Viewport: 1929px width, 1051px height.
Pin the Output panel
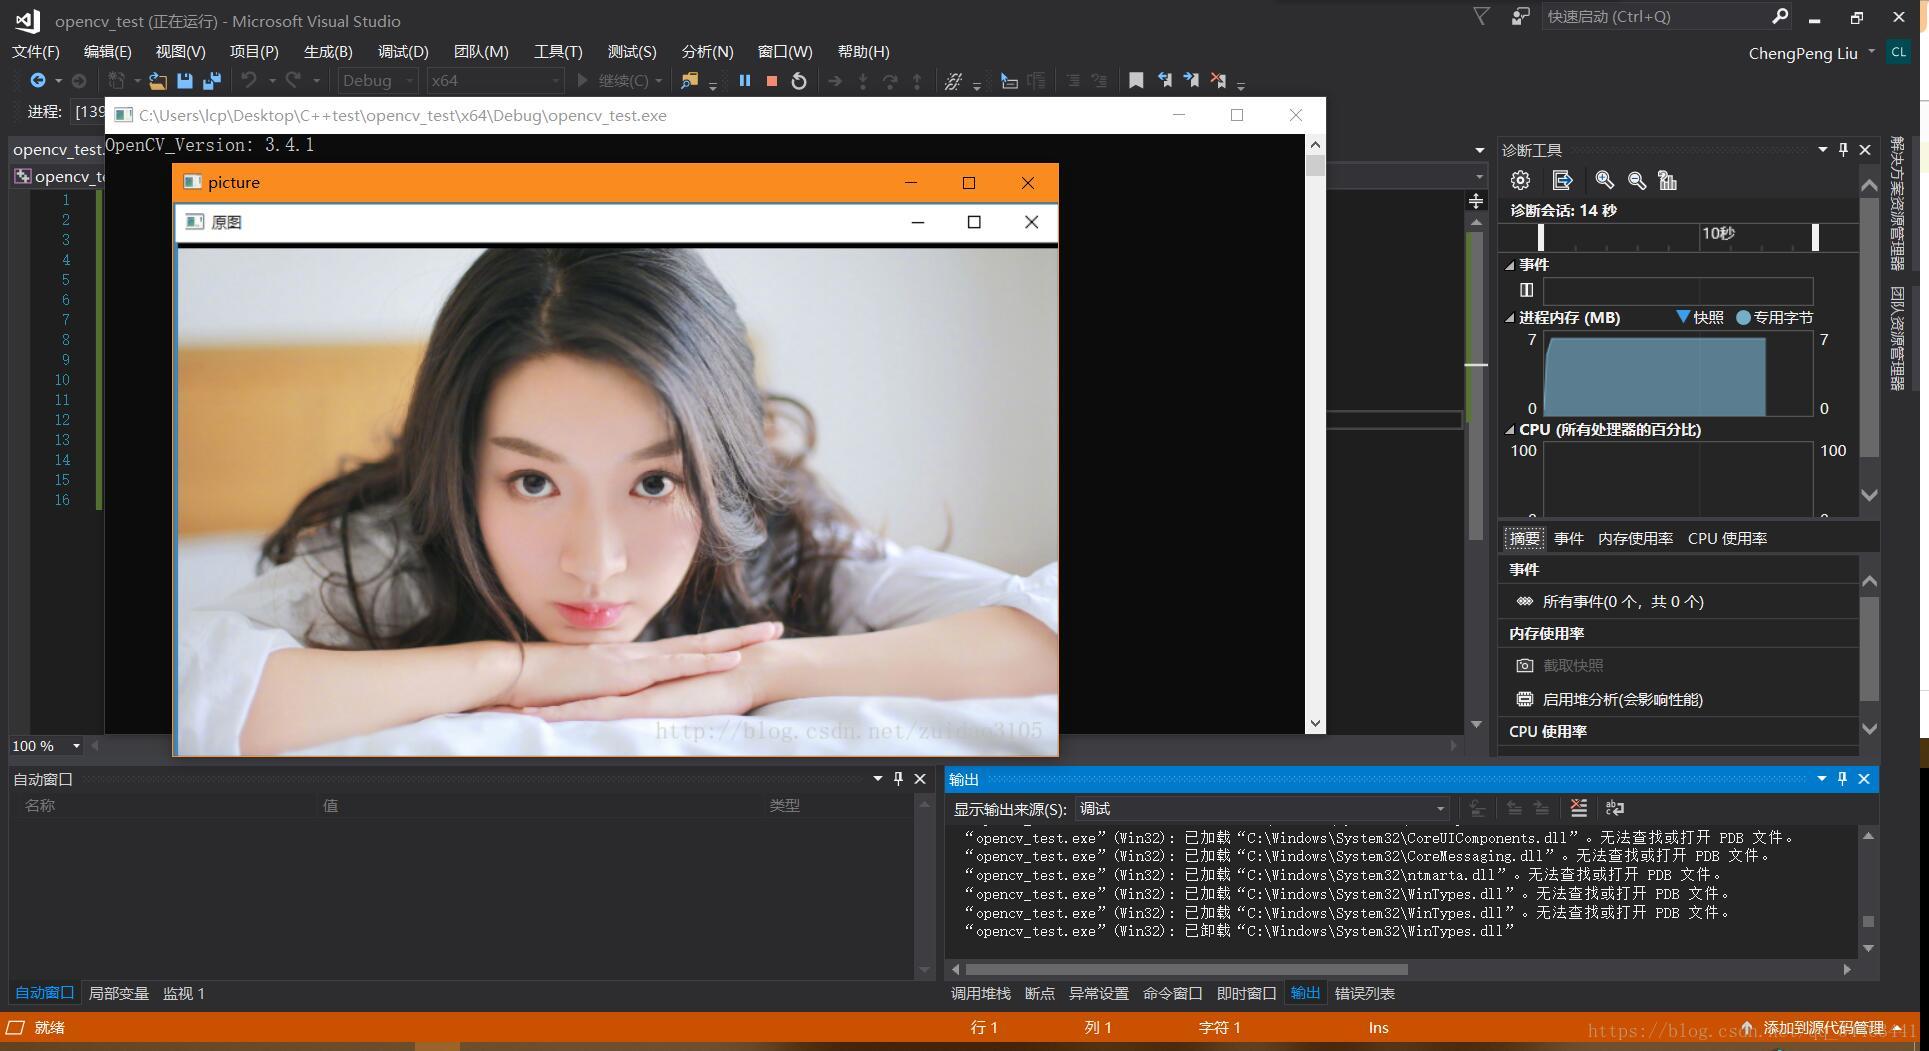(x=1842, y=779)
